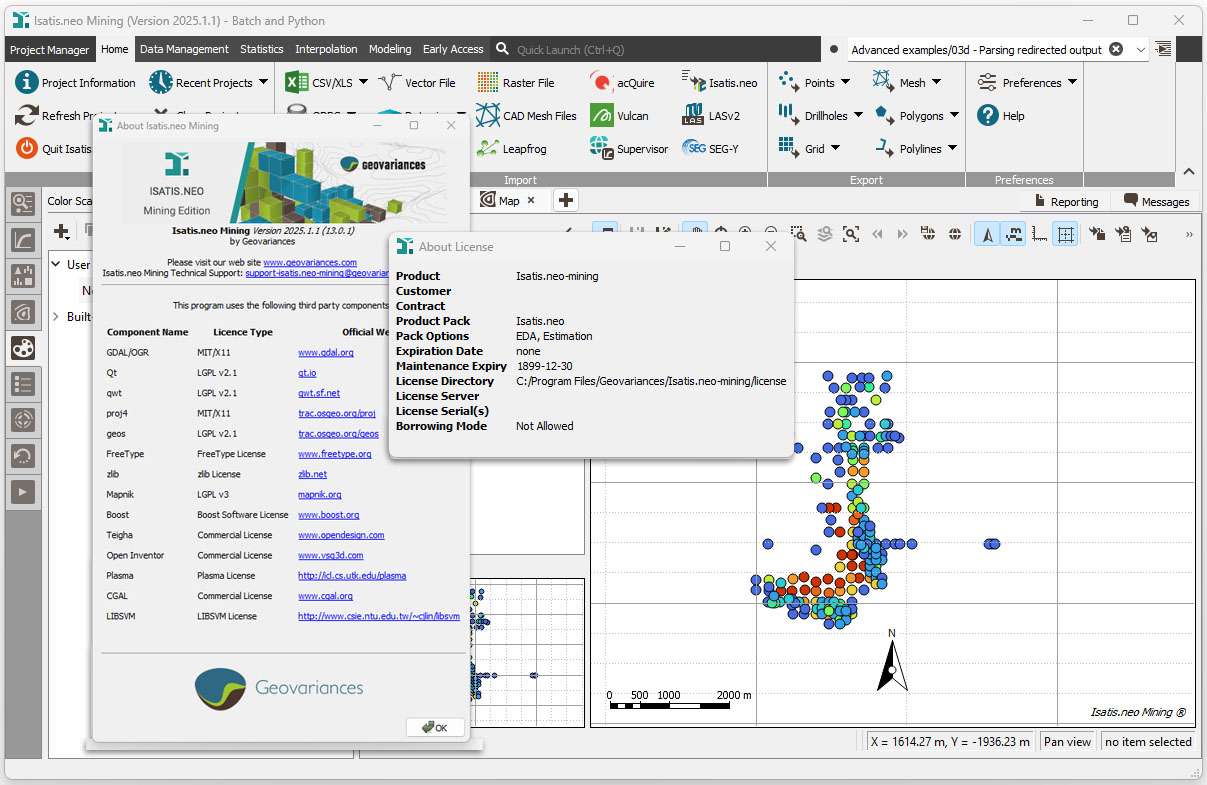Open the Interpolation ribbon tab
This screenshot has height=785, width=1207.
(326, 49)
